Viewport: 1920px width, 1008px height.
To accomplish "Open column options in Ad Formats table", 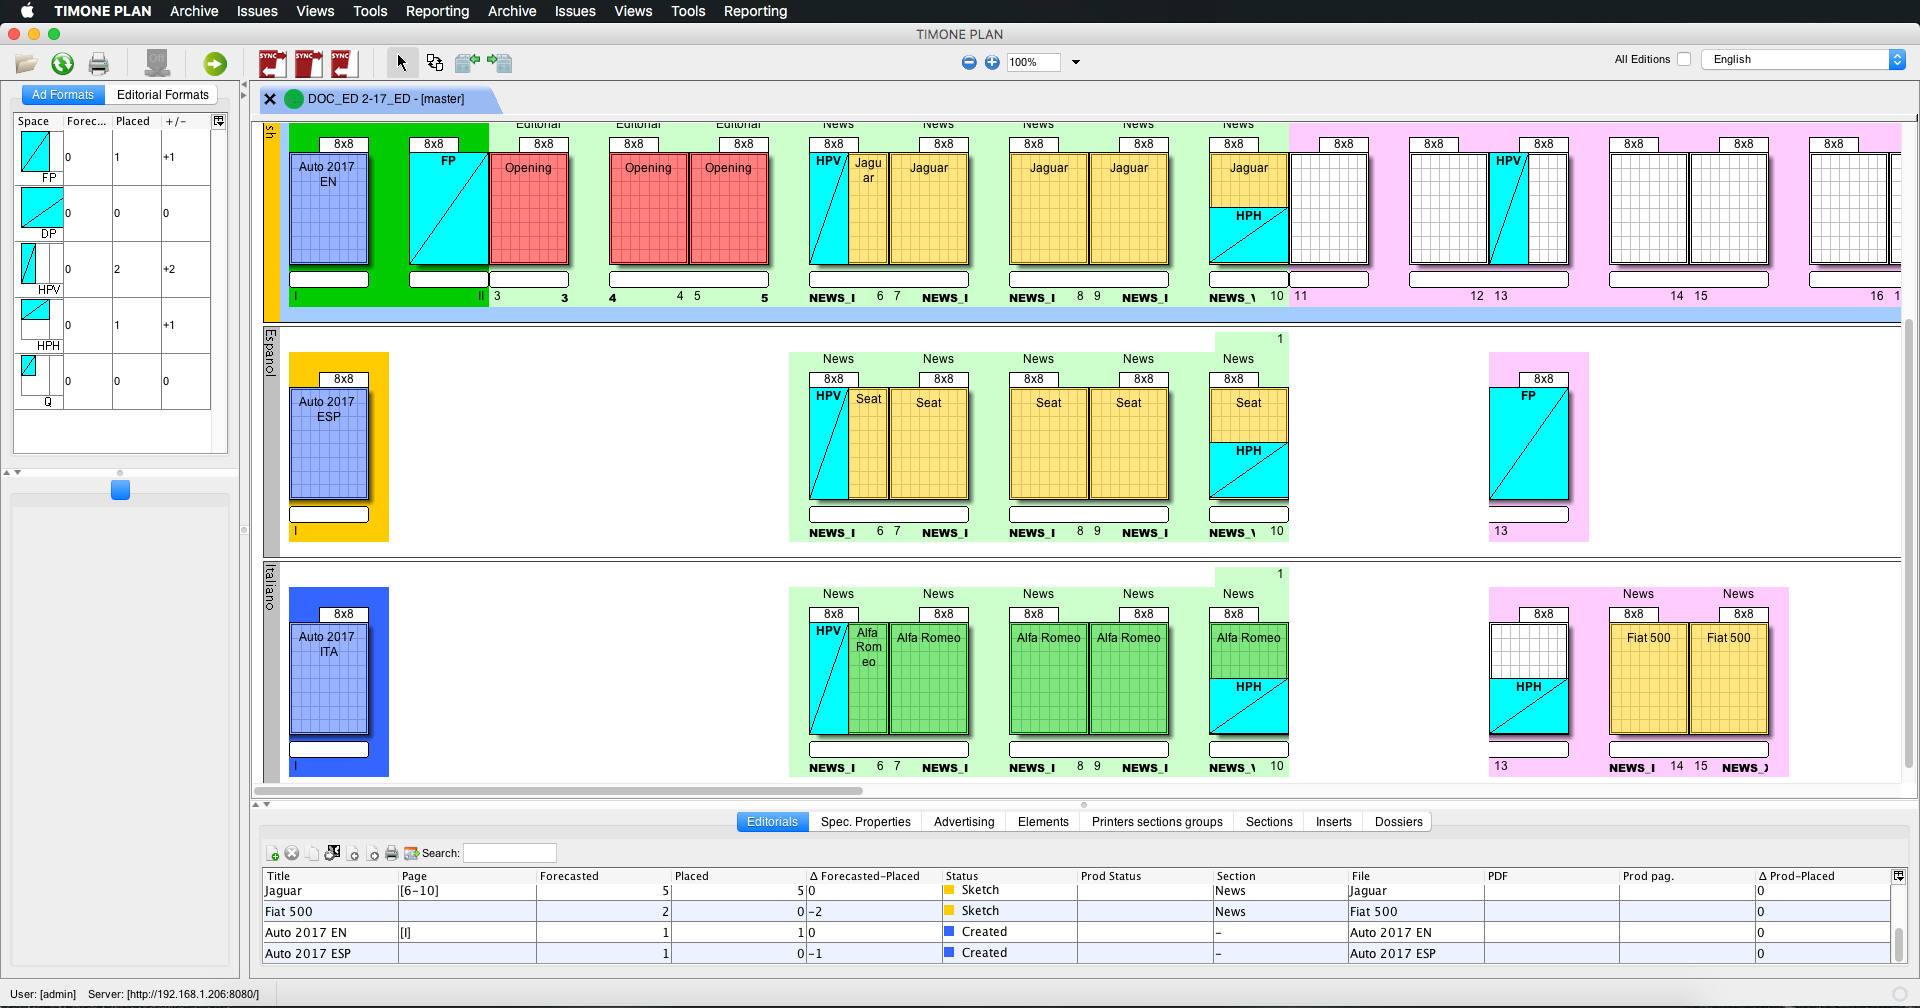I will point(219,121).
